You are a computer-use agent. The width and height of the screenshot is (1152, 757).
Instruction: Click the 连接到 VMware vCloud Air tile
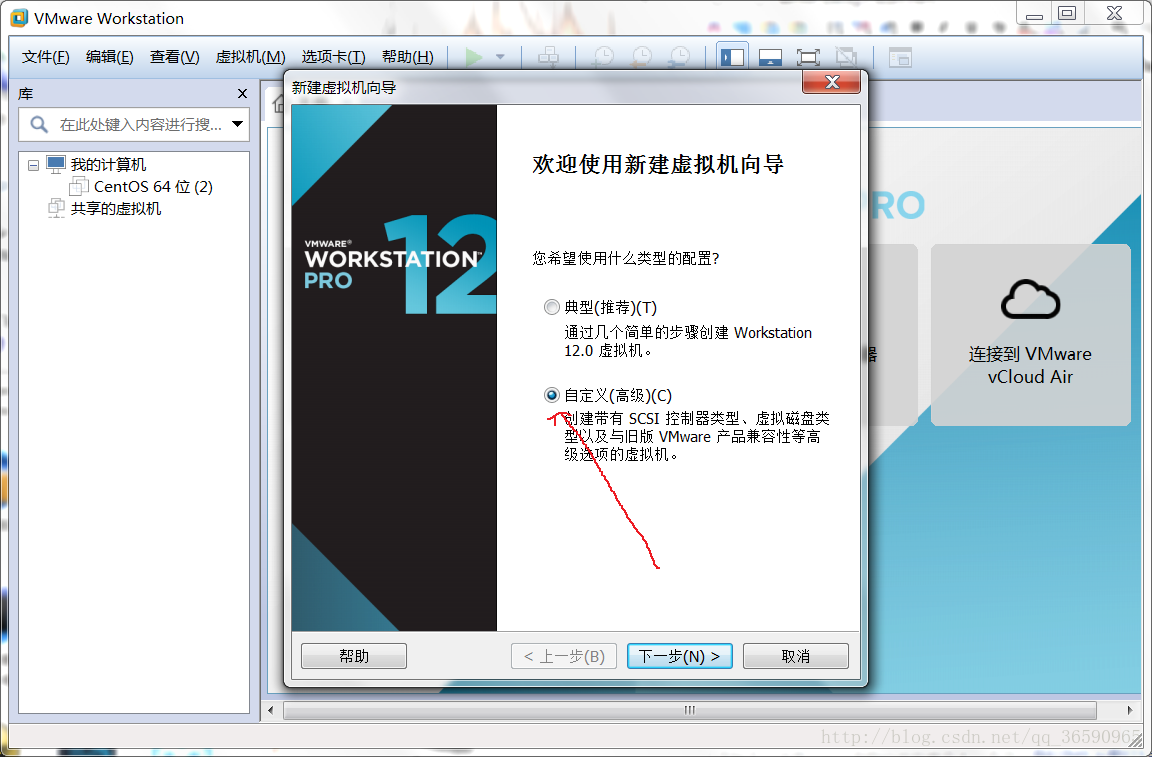(x=1030, y=334)
